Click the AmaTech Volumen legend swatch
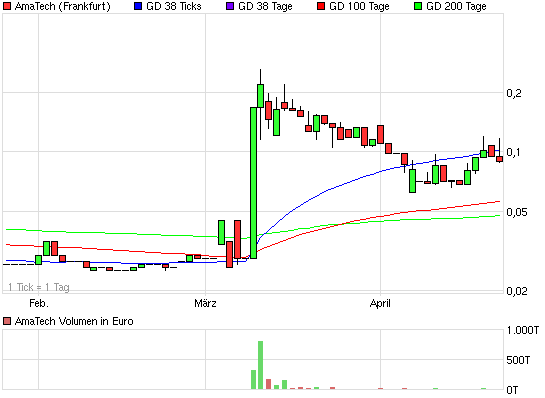This screenshot has height=398, width=545. 7,321
